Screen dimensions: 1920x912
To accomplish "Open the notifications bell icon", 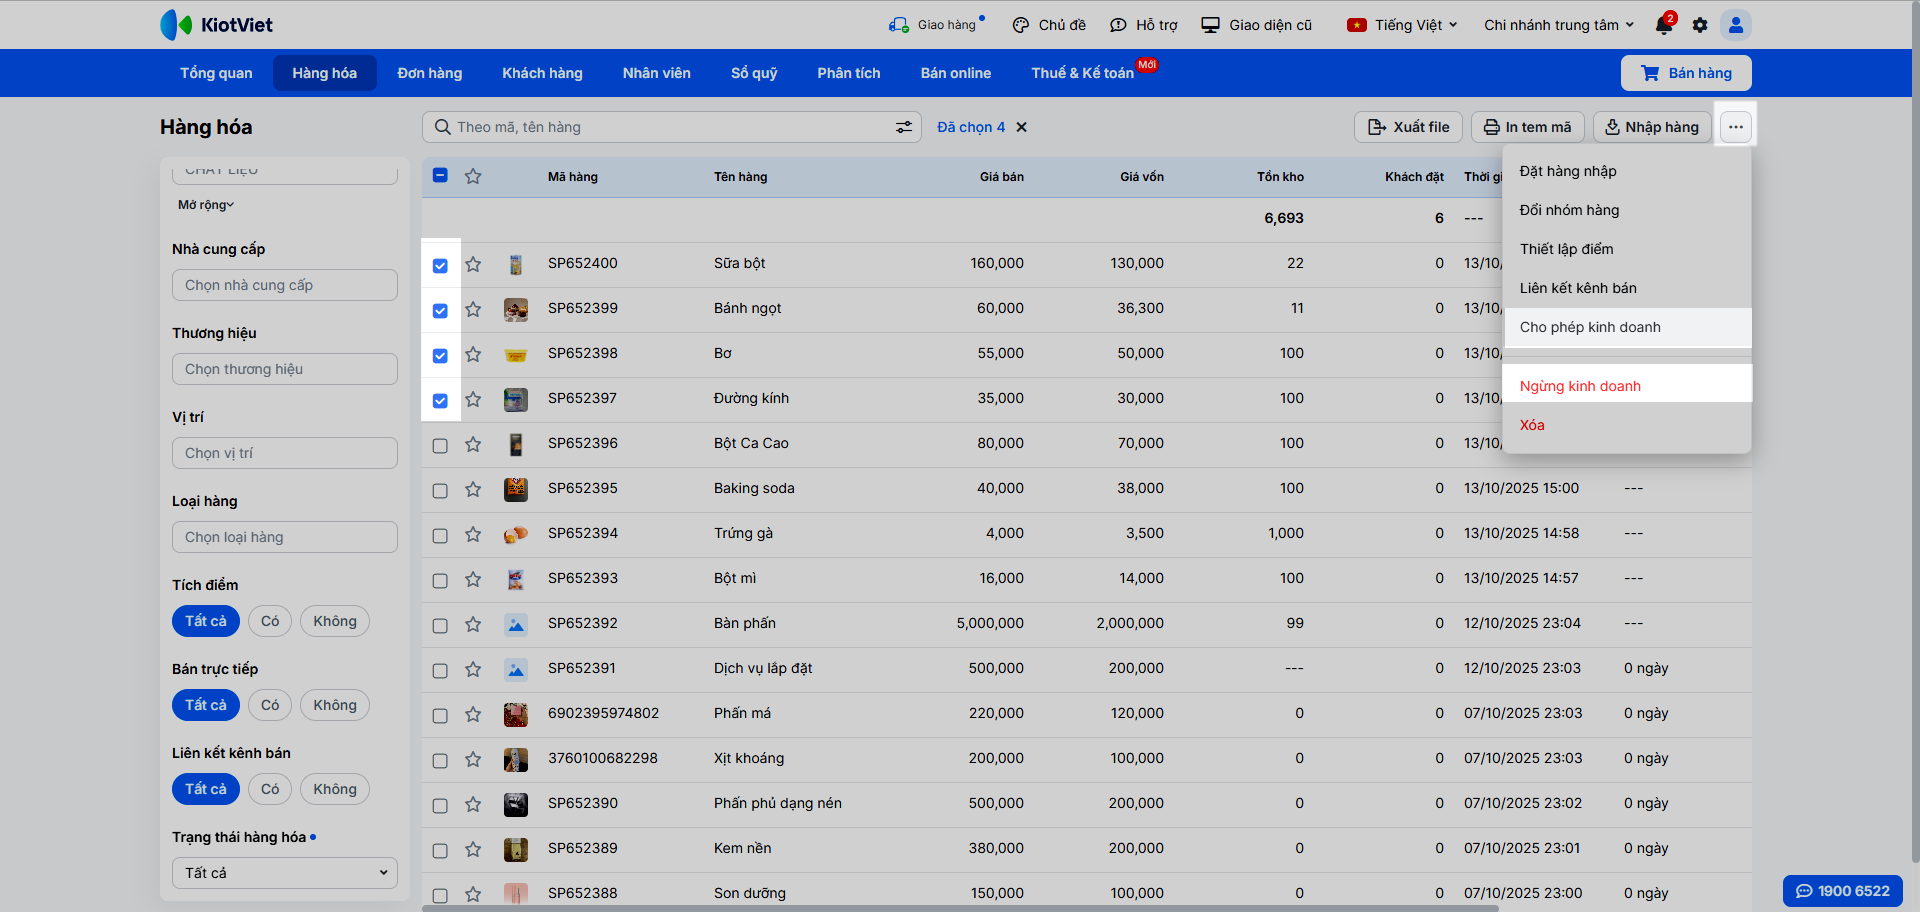I will coord(1664,25).
